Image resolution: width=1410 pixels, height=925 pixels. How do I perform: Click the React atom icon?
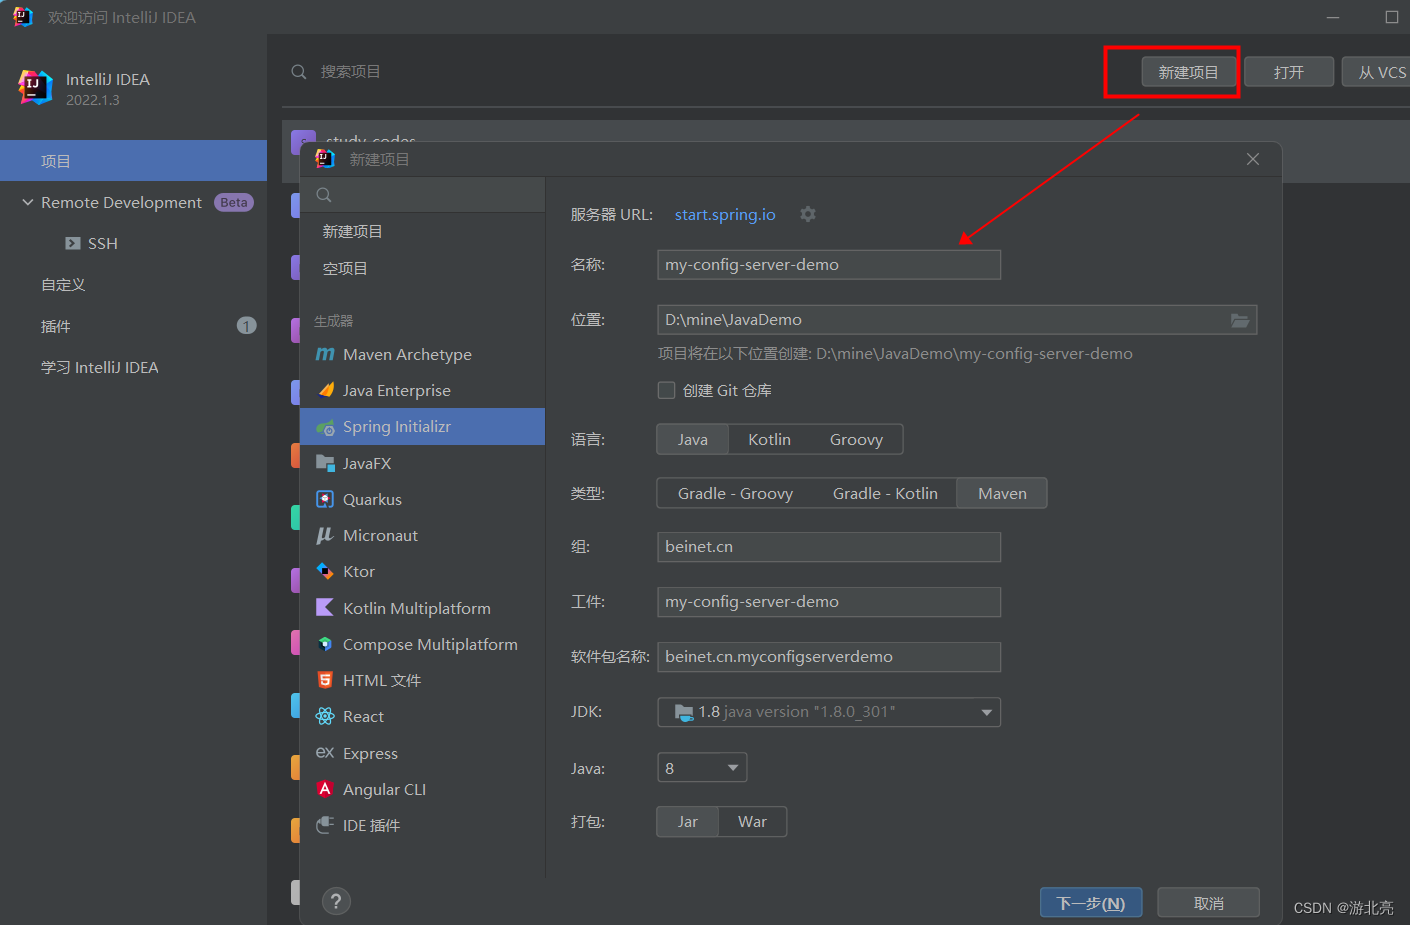tap(325, 716)
